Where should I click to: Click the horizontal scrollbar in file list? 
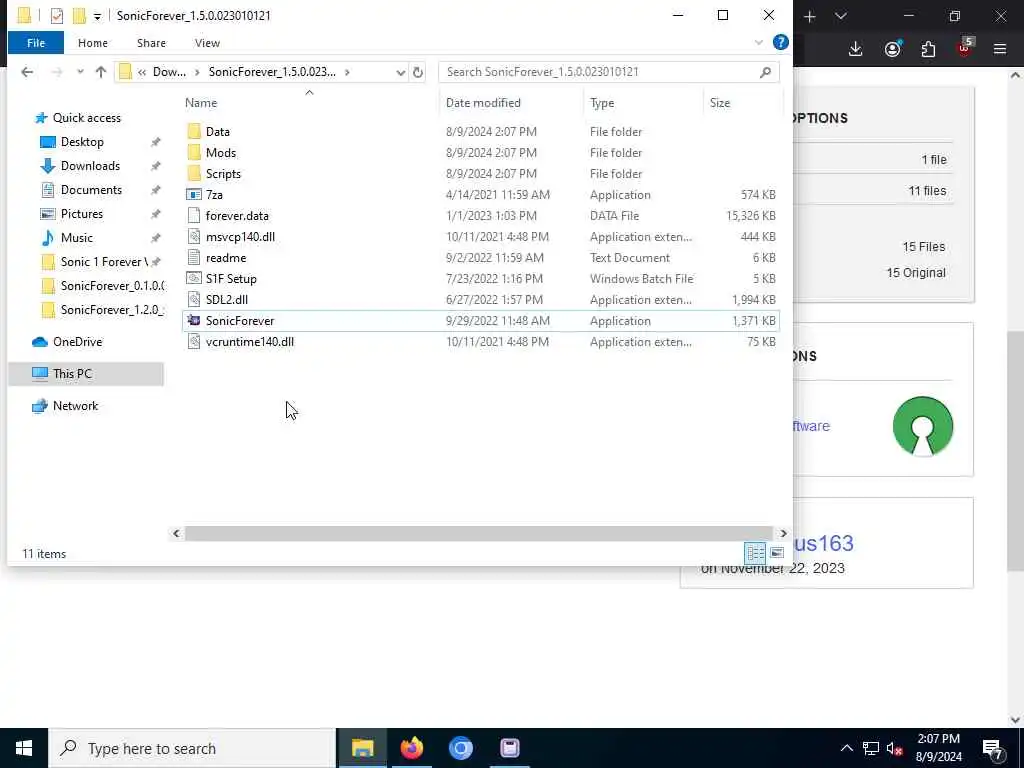tap(479, 533)
